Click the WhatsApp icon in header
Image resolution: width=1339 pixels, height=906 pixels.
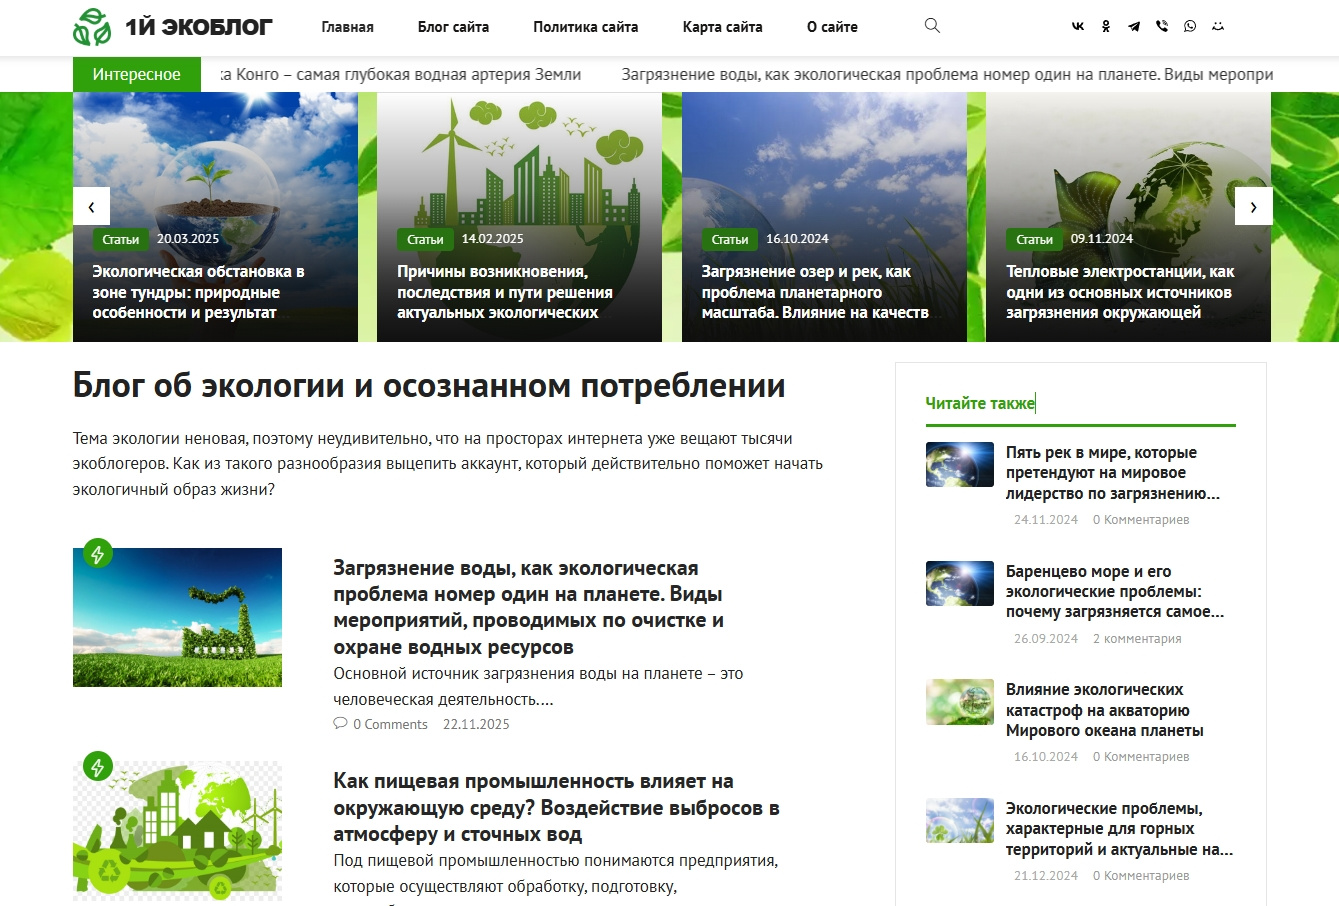(x=1190, y=27)
